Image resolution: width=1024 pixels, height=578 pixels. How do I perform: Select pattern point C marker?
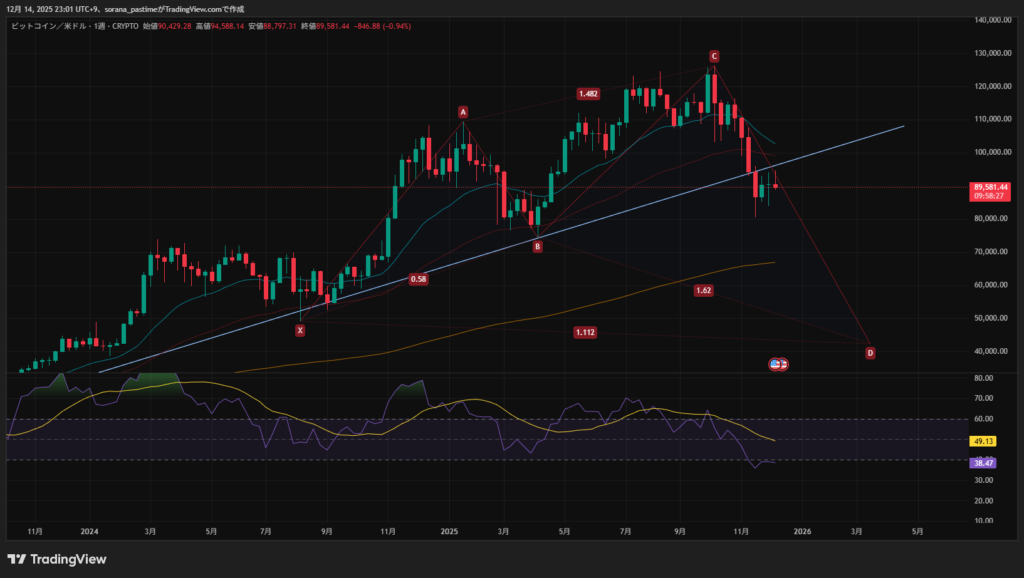coord(714,56)
